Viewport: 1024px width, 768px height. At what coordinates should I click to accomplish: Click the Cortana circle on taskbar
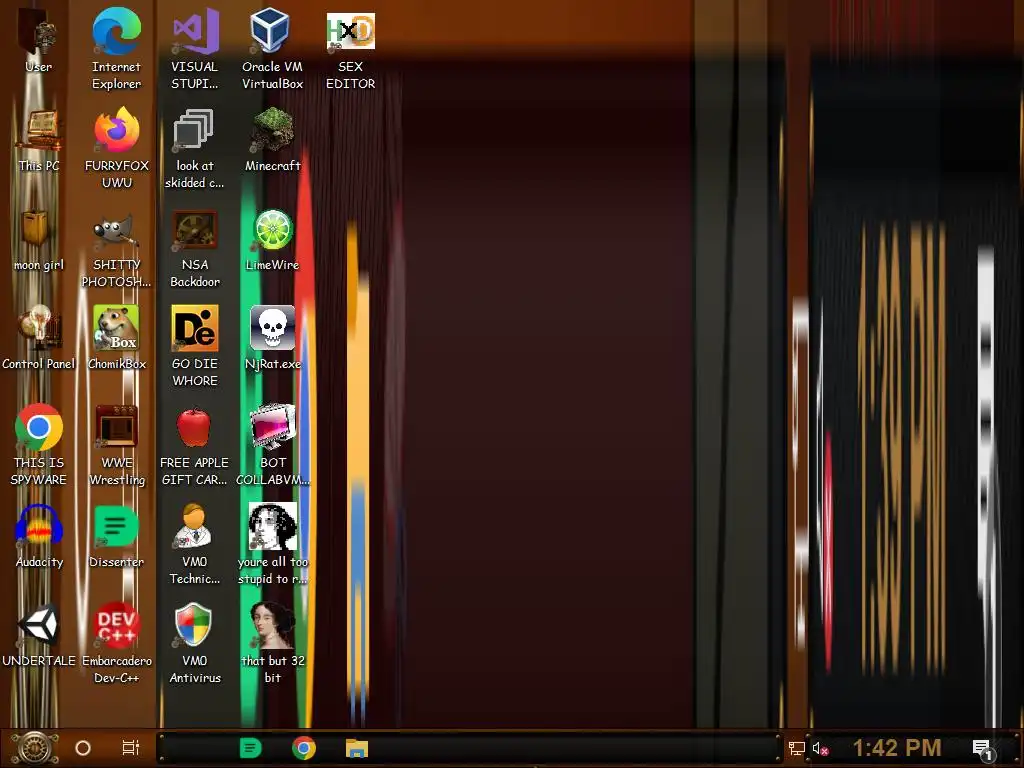pyautogui.click(x=83, y=748)
